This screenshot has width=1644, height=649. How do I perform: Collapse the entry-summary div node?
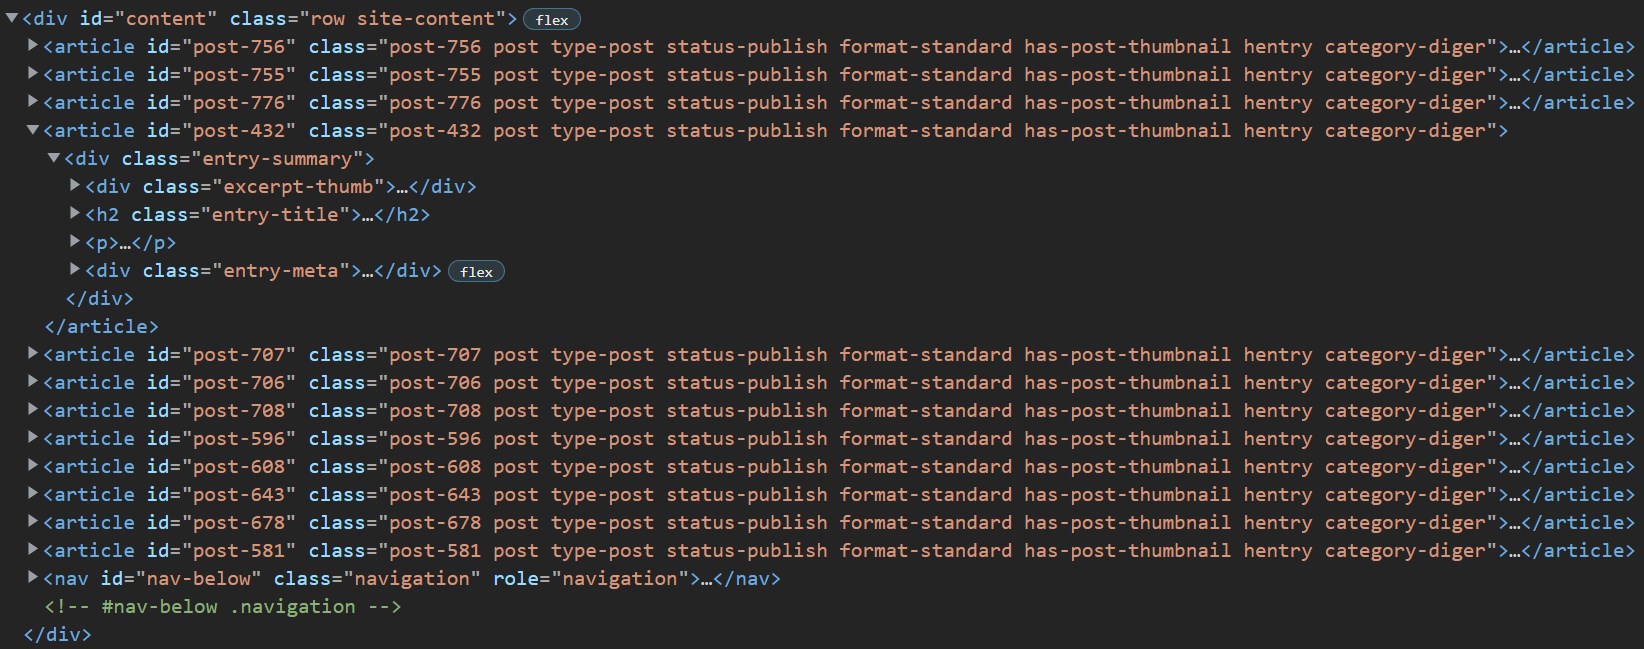click(x=54, y=158)
